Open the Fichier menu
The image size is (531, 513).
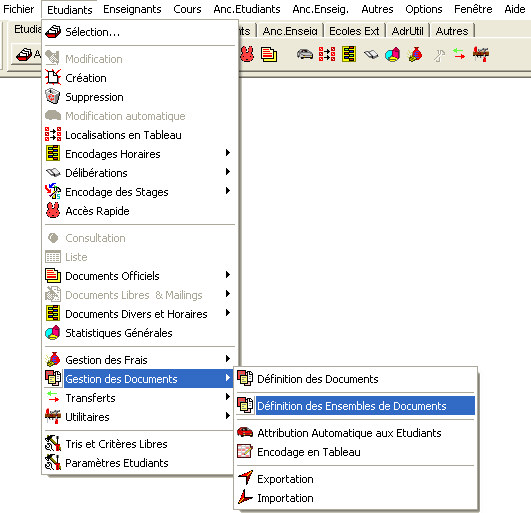coord(19,9)
